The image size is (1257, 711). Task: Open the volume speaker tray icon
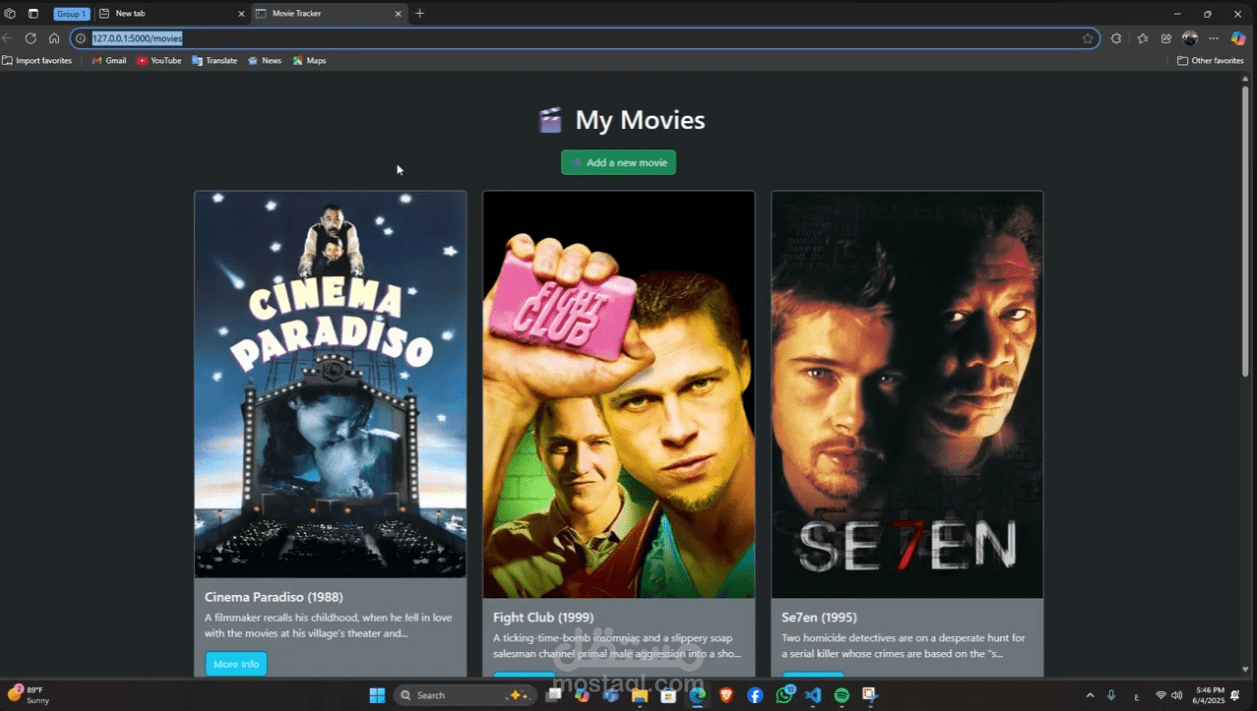[x=1177, y=695]
